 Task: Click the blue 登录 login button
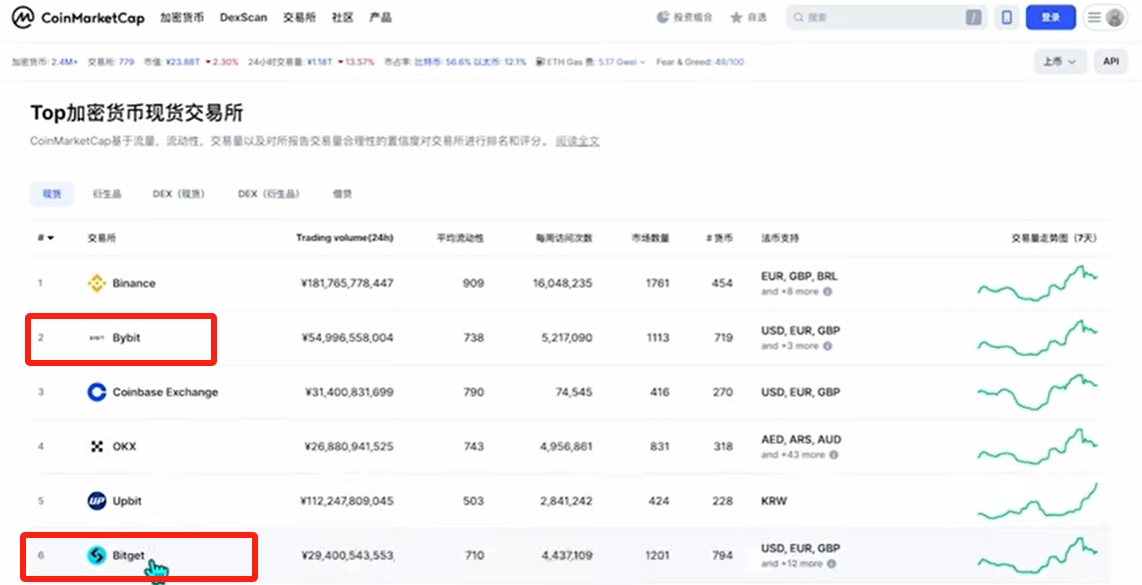point(1050,17)
